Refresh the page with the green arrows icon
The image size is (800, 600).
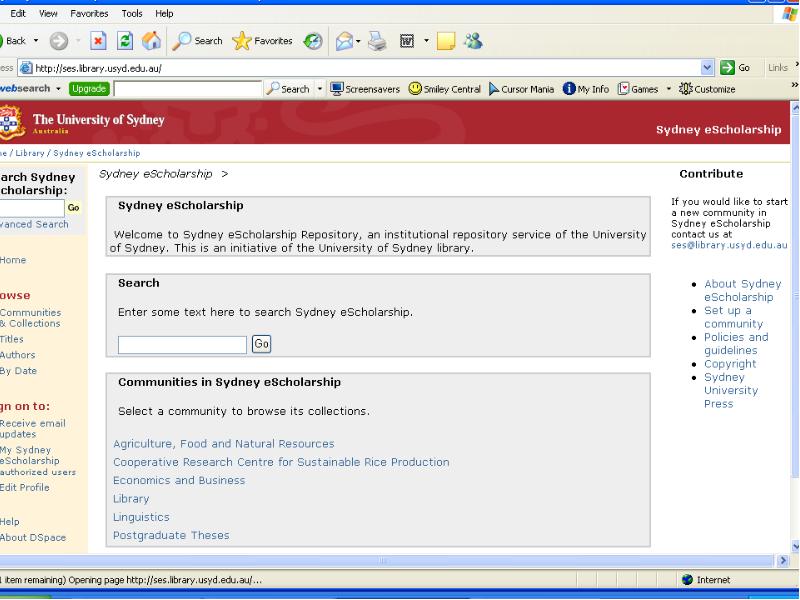point(125,41)
